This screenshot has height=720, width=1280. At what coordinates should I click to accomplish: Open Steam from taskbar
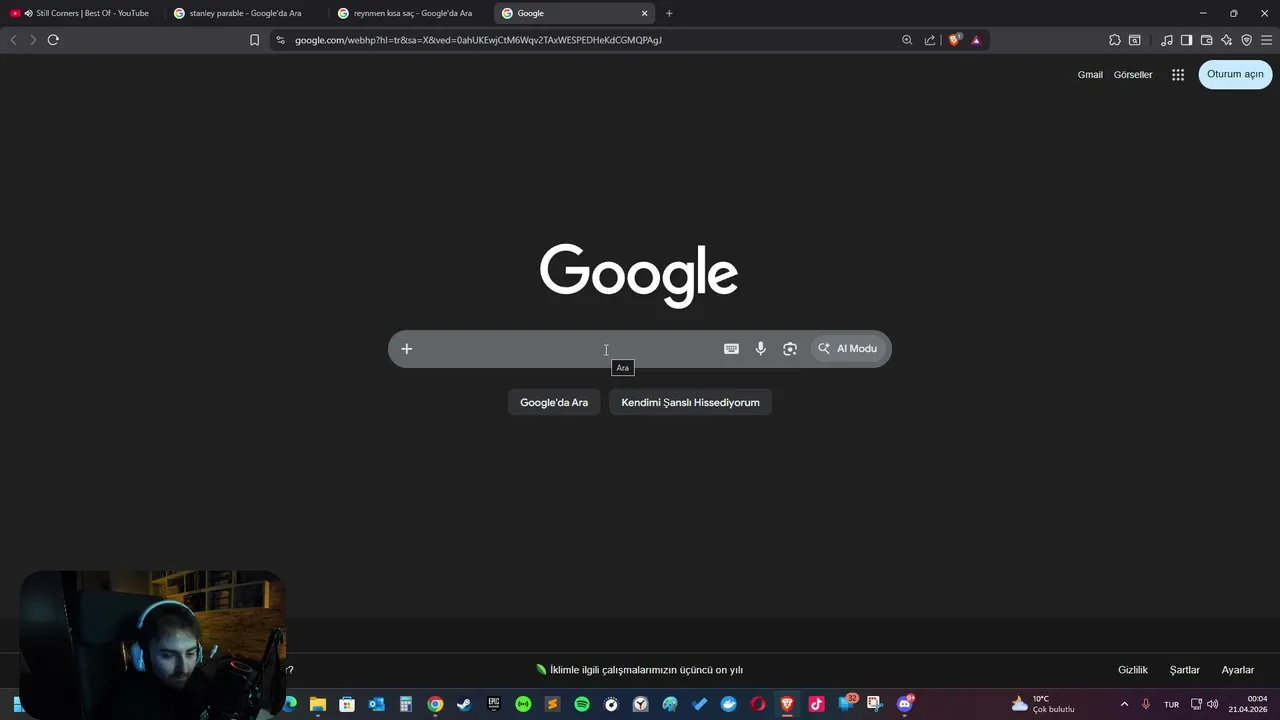(x=464, y=704)
